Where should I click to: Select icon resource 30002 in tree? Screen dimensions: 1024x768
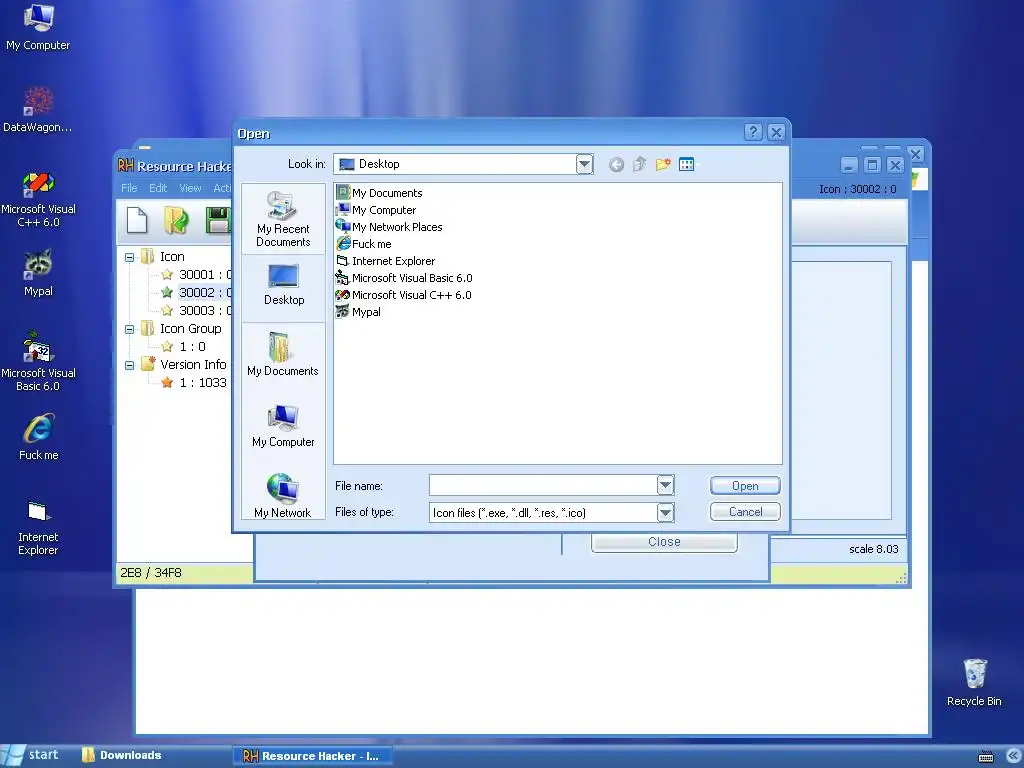coord(196,293)
